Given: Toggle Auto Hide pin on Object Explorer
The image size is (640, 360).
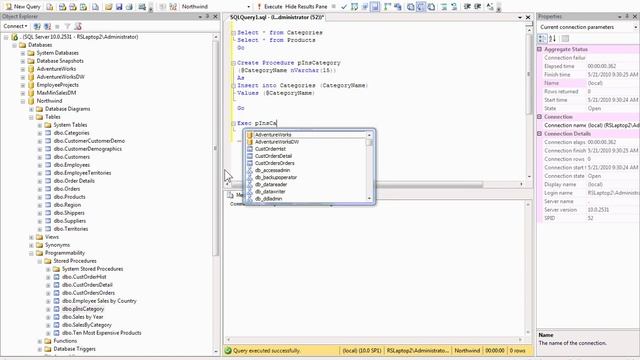Looking at the screenshot, I should 207,16.
